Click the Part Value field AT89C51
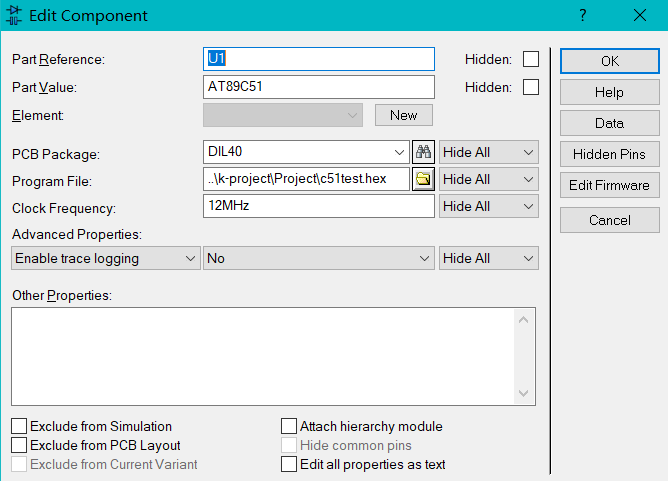This screenshot has width=668, height=481. [319, 87]
